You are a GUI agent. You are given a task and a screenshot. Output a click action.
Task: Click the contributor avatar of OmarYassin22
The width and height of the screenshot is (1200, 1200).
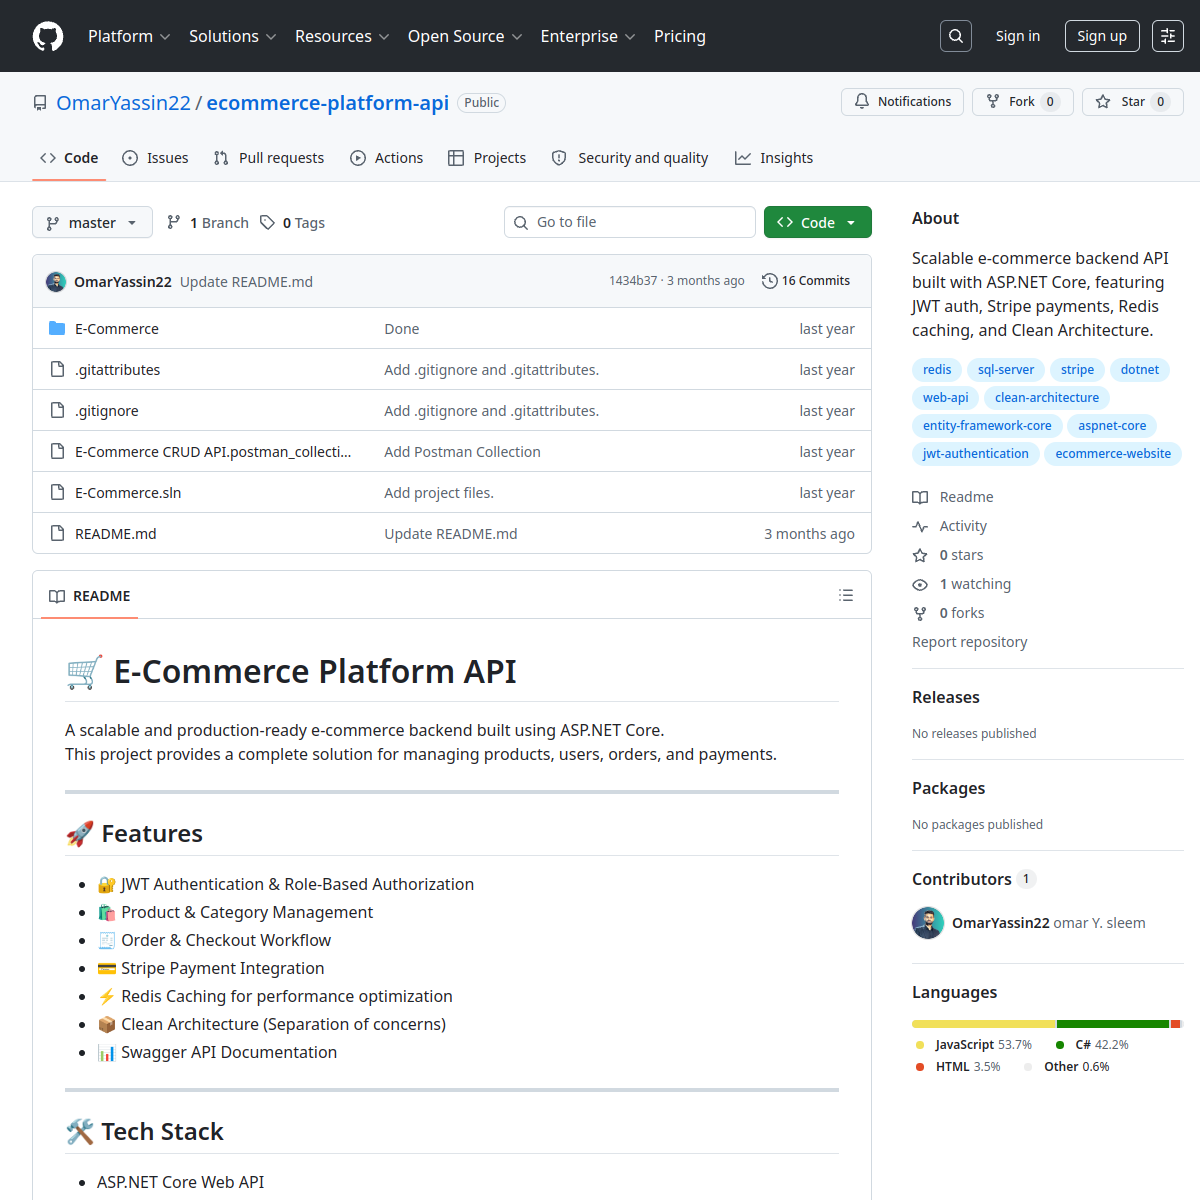928,923
